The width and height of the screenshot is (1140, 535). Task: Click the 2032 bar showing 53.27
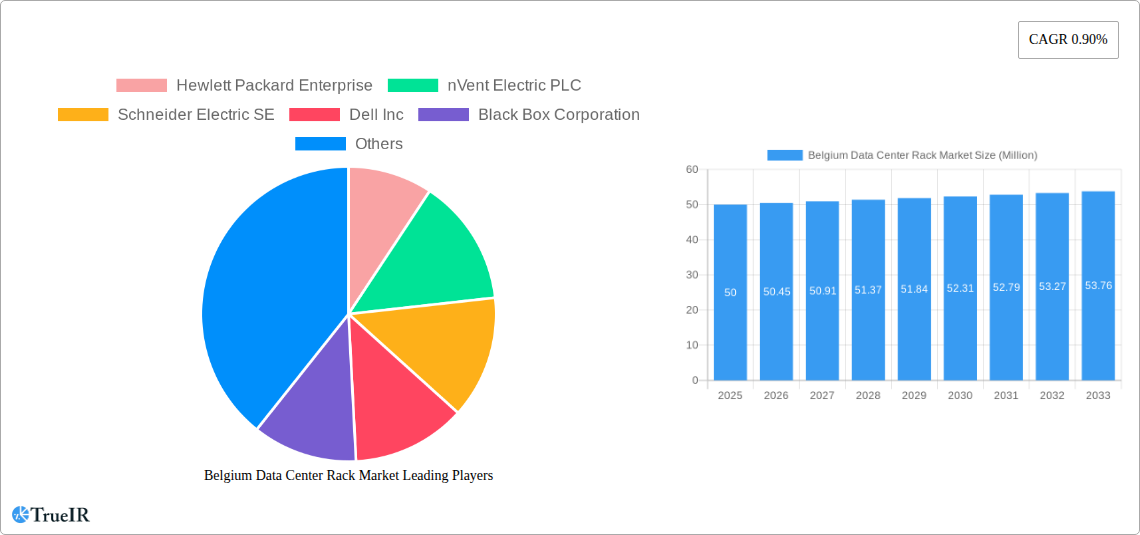1053,286
